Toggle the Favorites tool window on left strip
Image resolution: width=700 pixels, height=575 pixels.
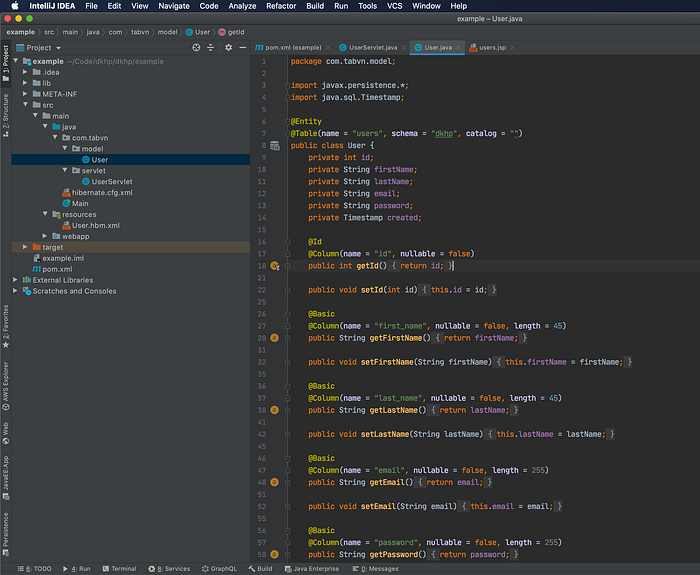(5, 325)
